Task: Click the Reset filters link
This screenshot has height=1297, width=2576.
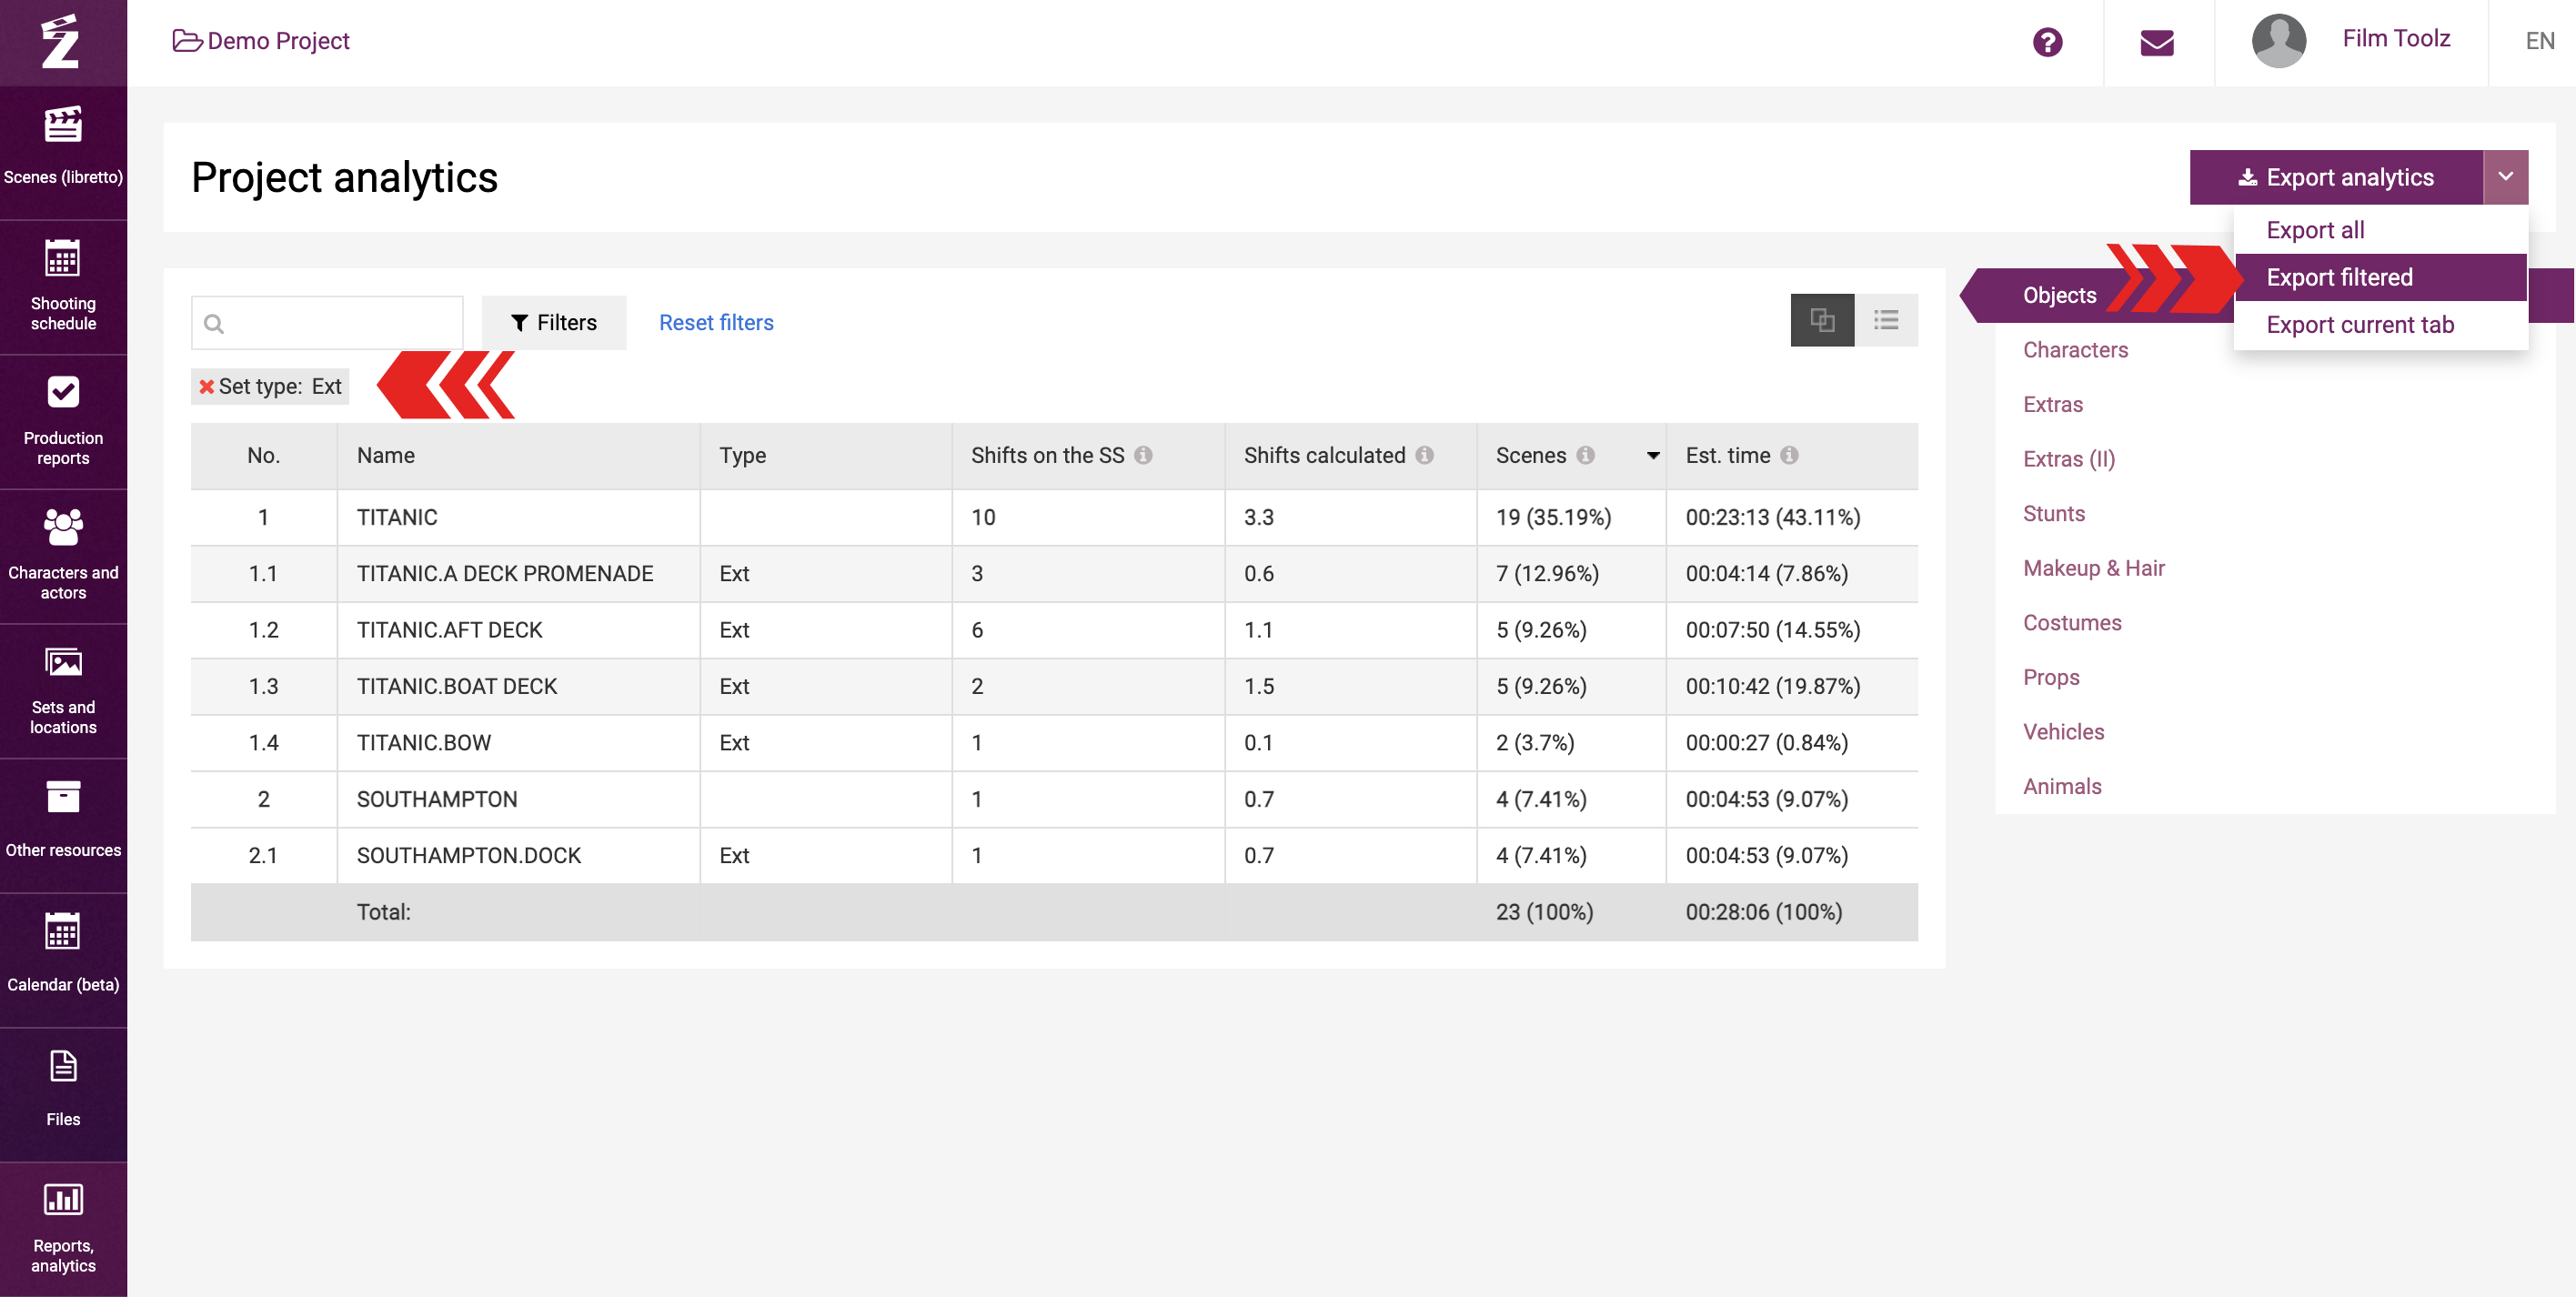Action: coord(716,322)
